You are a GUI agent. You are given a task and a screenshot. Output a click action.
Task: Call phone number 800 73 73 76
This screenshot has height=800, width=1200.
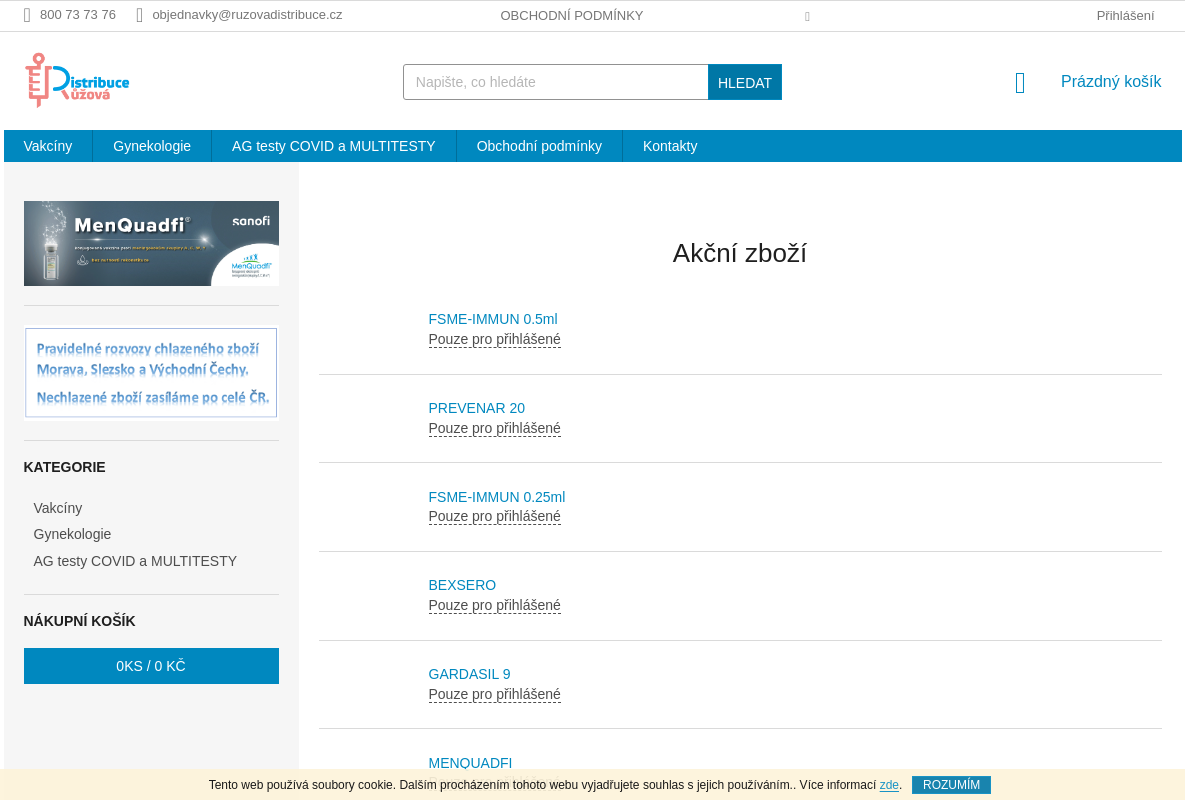click(78, 15)
